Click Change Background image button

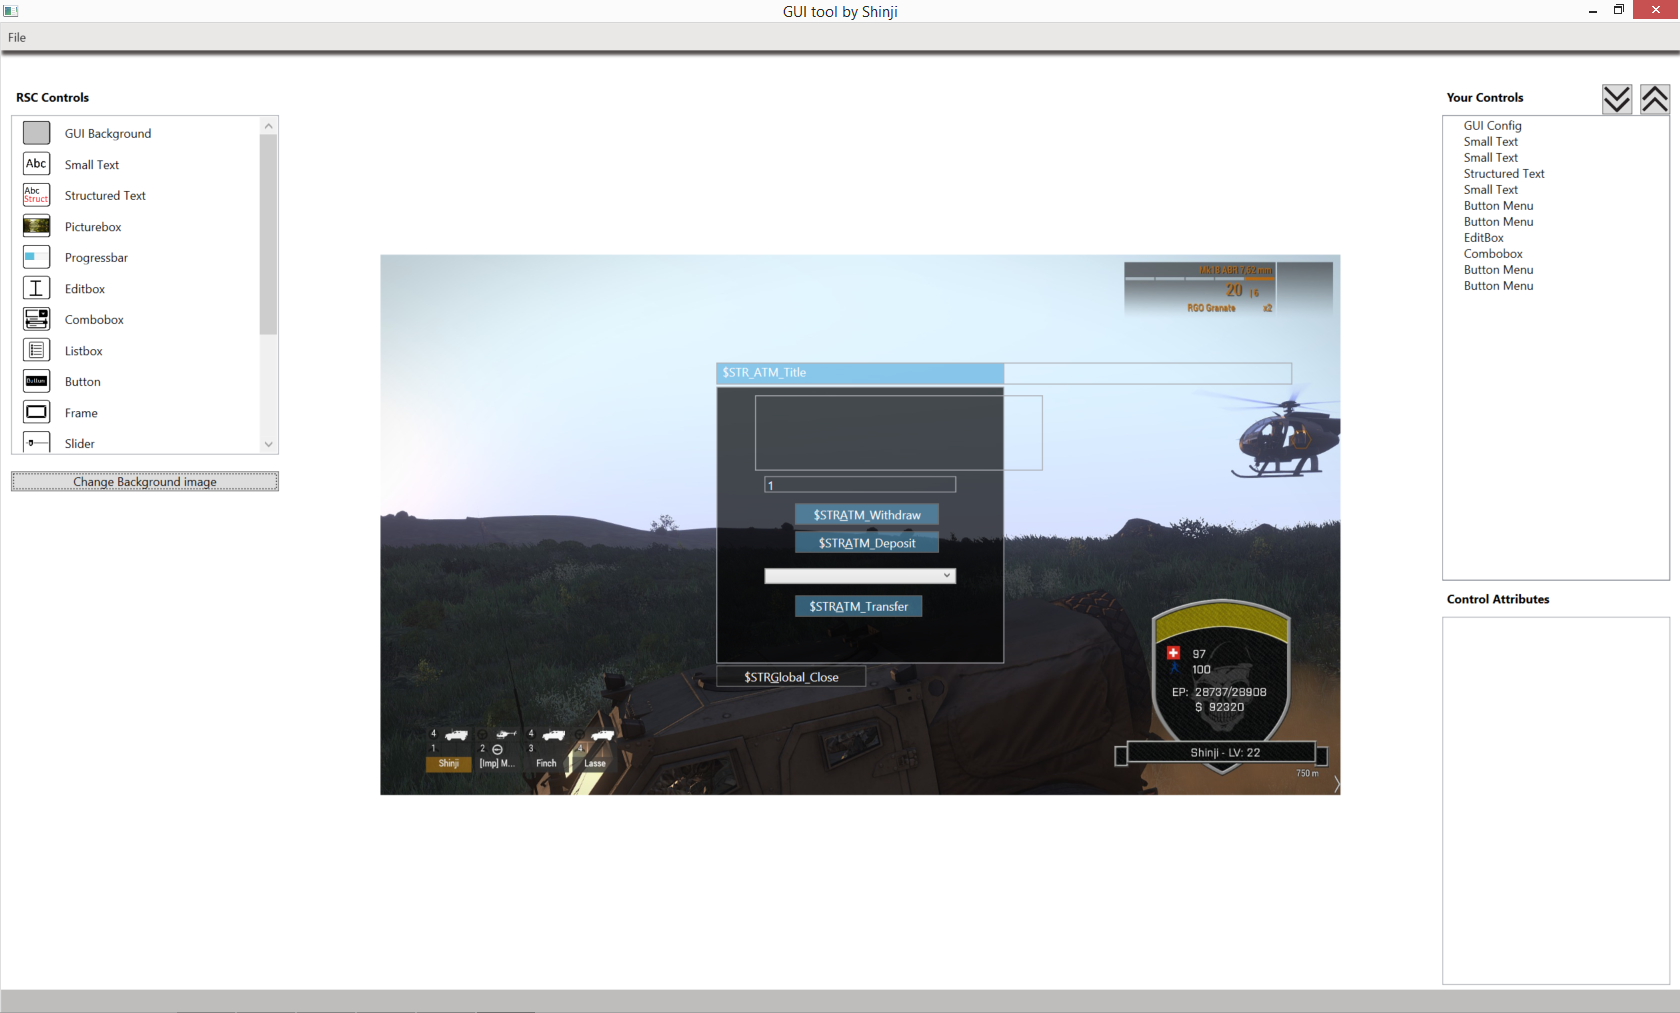[x=145, y=482]
